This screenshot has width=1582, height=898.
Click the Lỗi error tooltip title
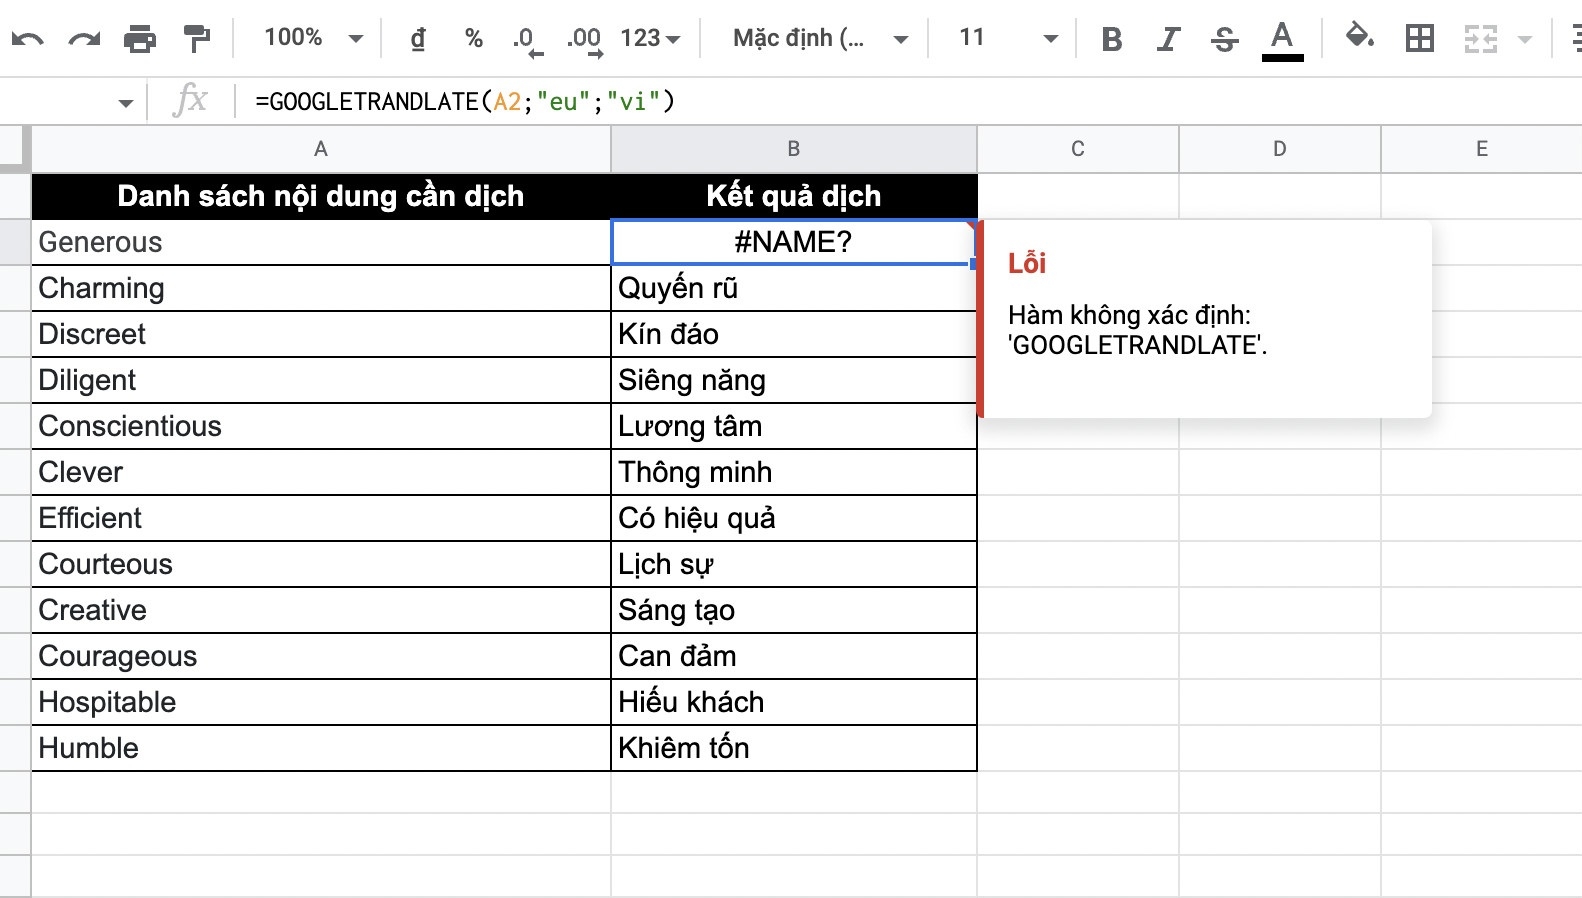[x=1027, y=263]
